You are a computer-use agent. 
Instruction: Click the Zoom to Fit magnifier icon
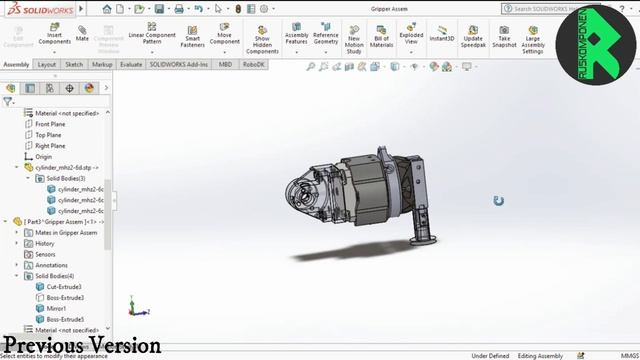pos(311,67)
